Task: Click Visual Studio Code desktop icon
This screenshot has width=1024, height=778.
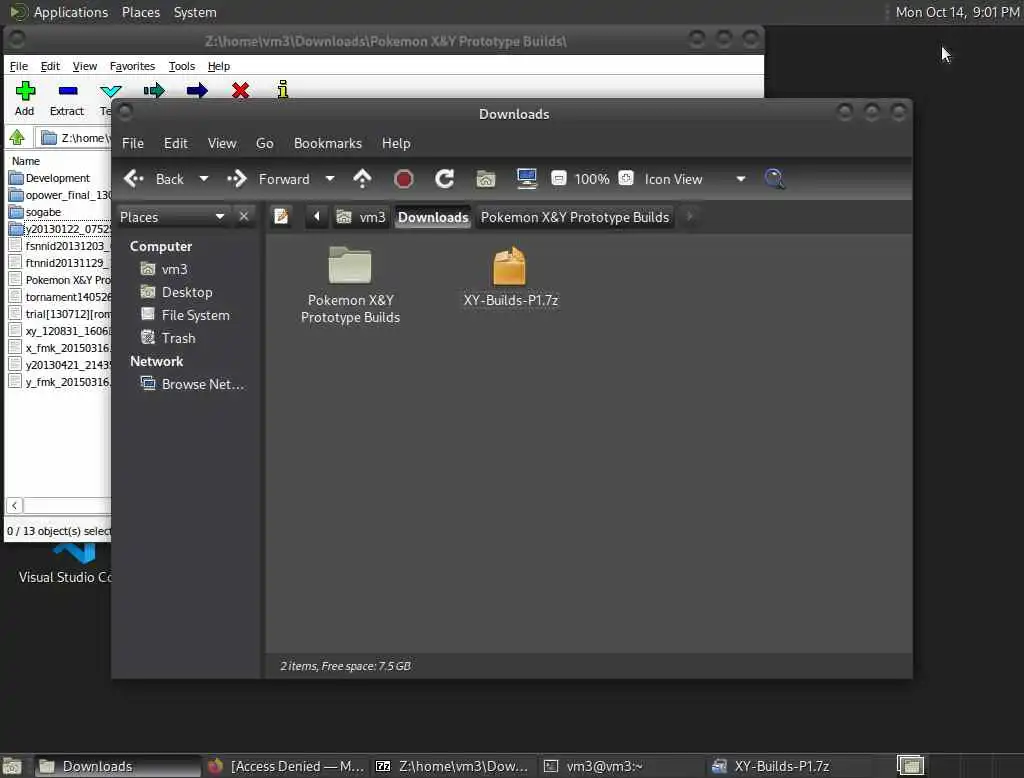Action: (65, 565)
